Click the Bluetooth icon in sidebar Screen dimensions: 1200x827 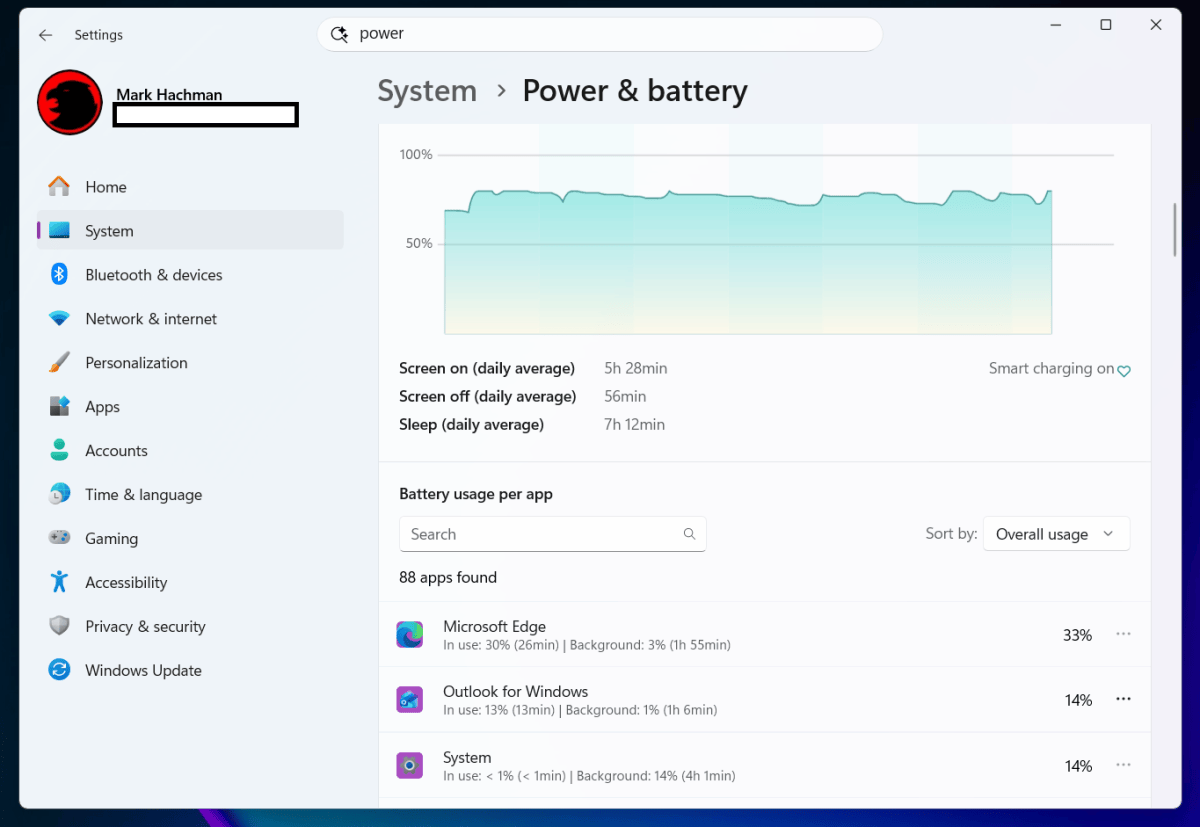pyautogui.click(x=60, y=275)
